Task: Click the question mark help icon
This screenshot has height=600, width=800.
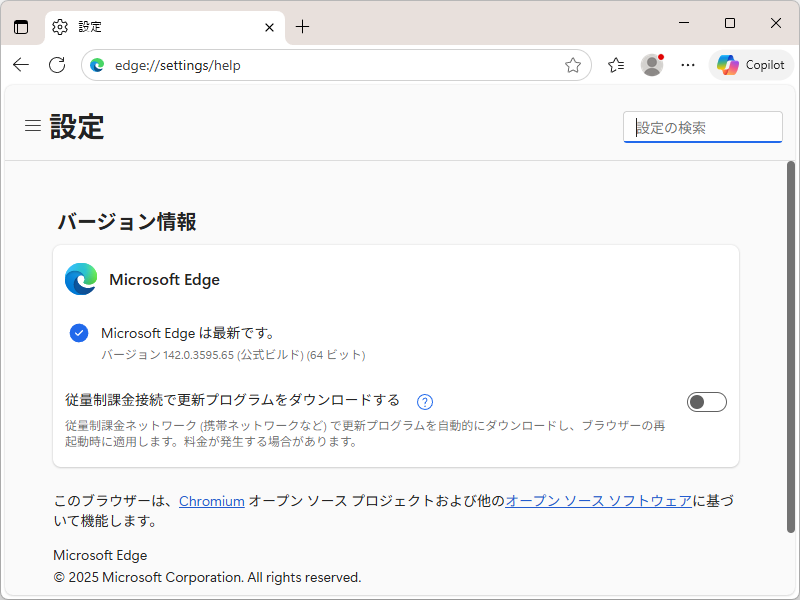Action: (x=424, y=401)
